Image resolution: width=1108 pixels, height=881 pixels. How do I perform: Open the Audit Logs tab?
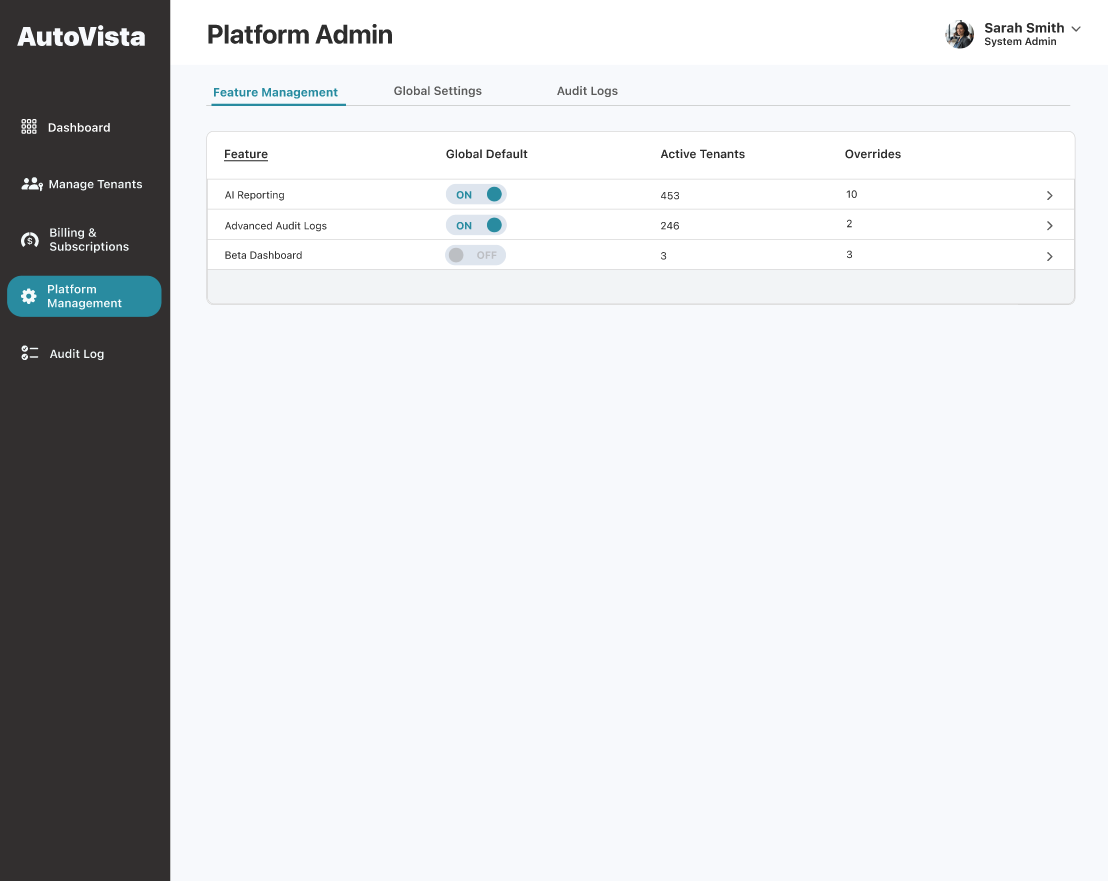pyautogui.click(x=587, y=91)
